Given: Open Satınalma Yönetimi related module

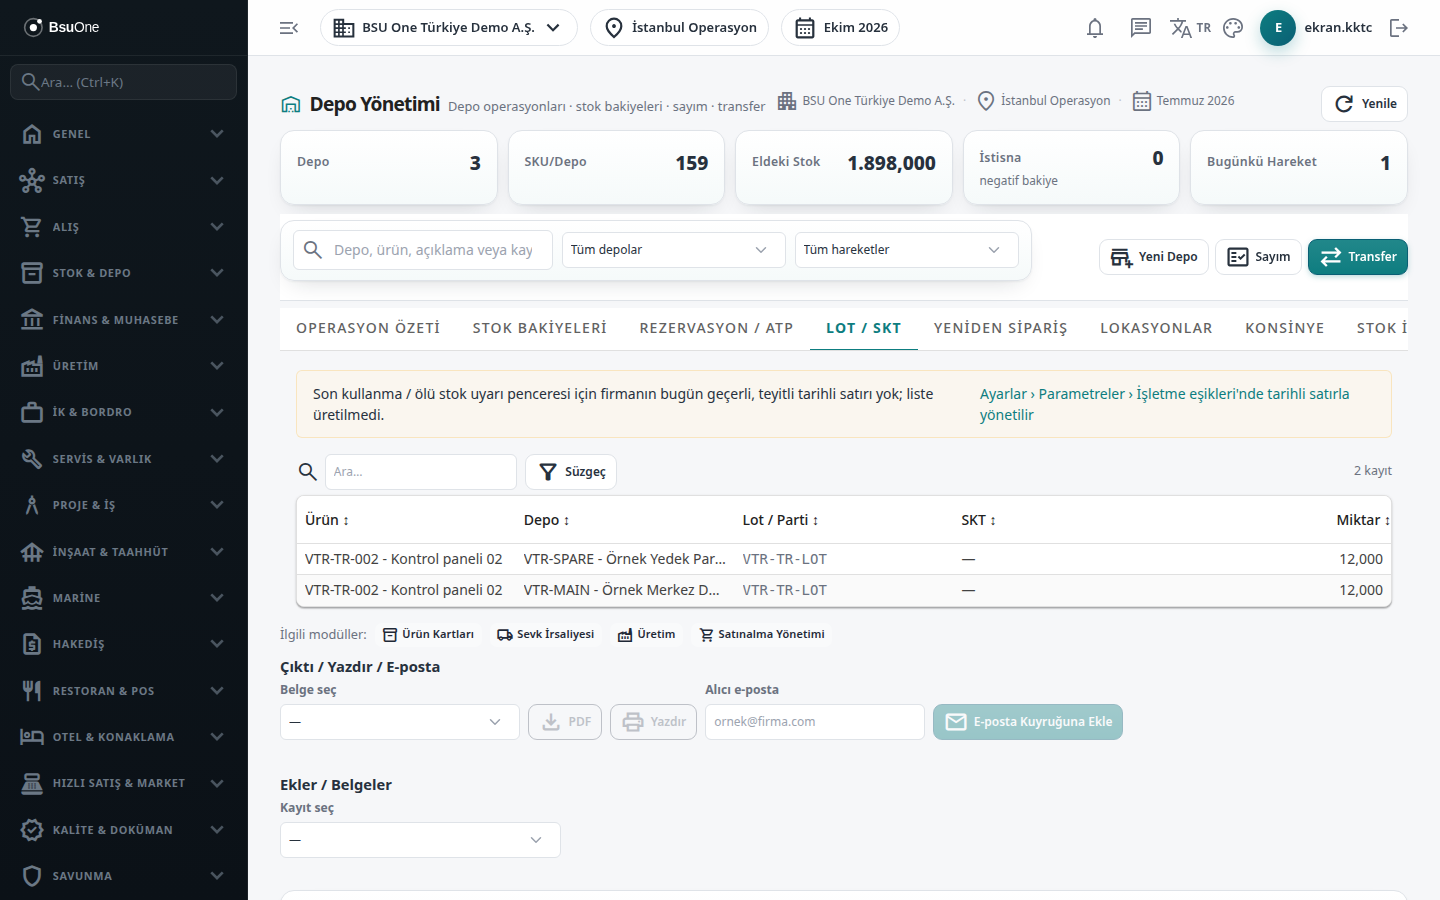Looking at the screenshot, I should tap(762, 635).
